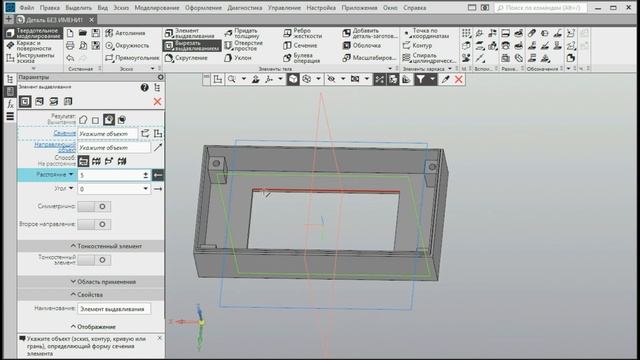The height and width of the screenshot is (360, 640).
Task: Open the Файл menu
Action: (27, 8)
